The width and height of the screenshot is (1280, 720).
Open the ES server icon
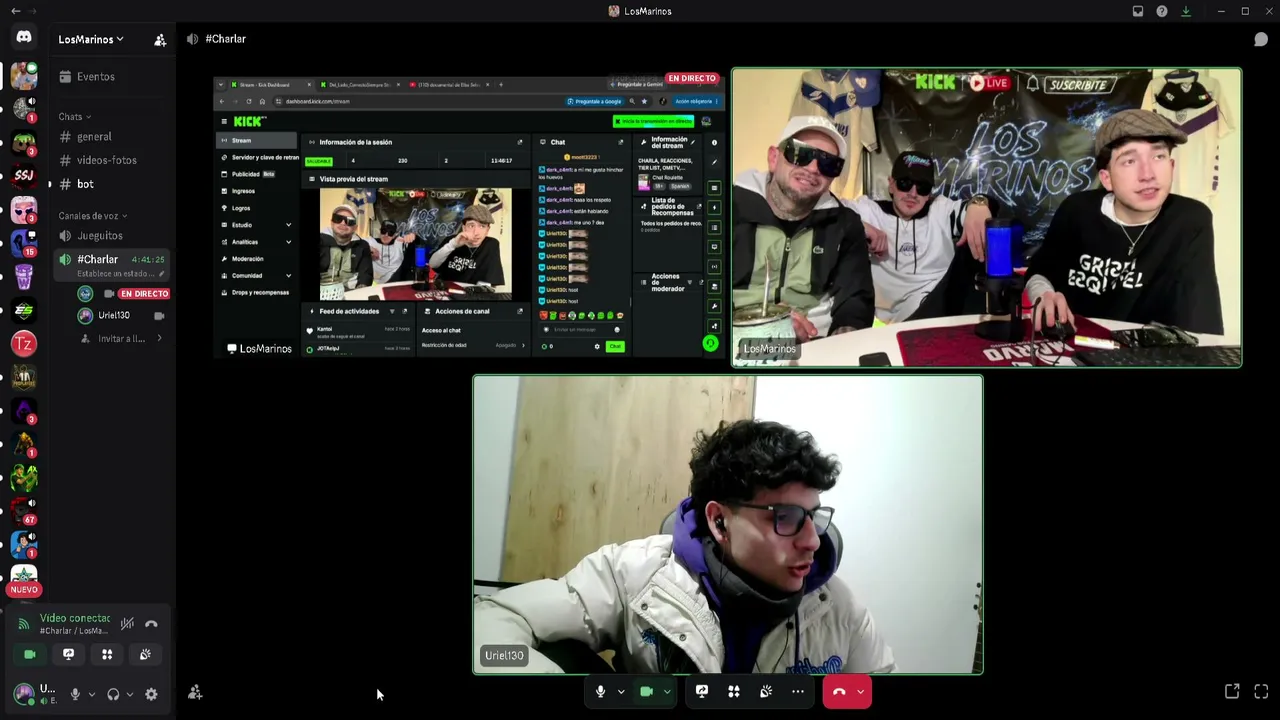[24, 310]
